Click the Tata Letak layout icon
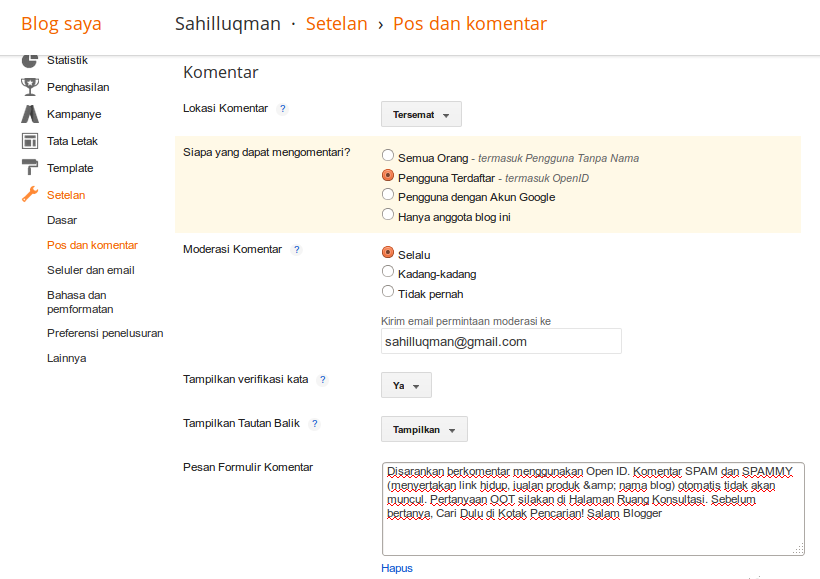This screenshot has width=820, height=579. tap(30, 141)
